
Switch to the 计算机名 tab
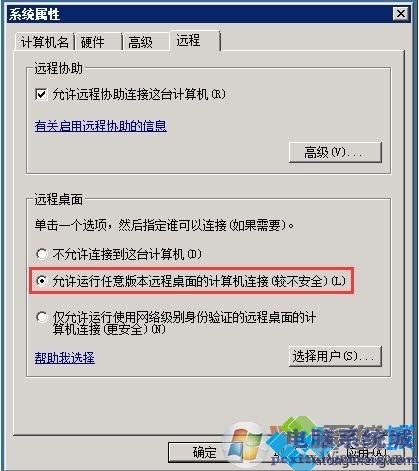45,42
